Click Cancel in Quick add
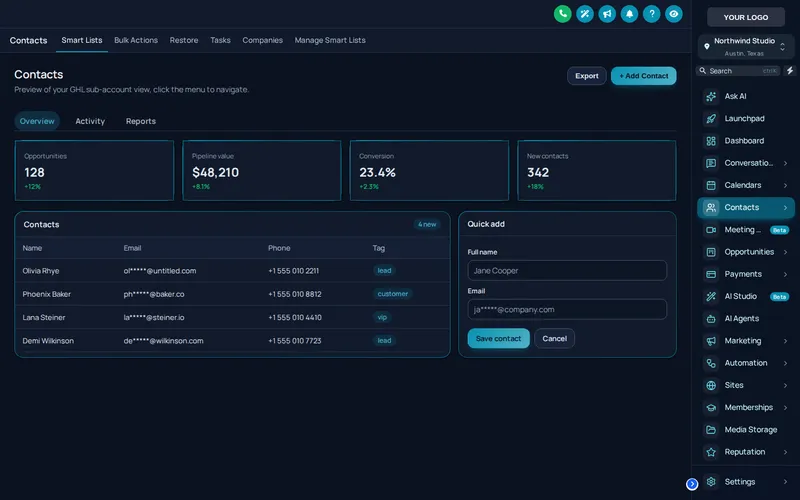 tap(555, 339)
